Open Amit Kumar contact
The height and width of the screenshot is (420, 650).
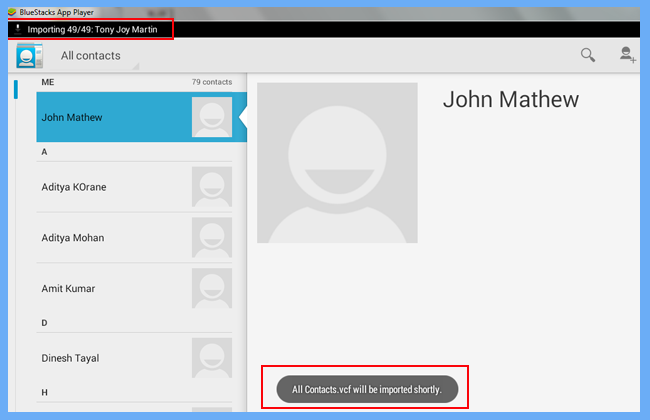pos(134,288)
